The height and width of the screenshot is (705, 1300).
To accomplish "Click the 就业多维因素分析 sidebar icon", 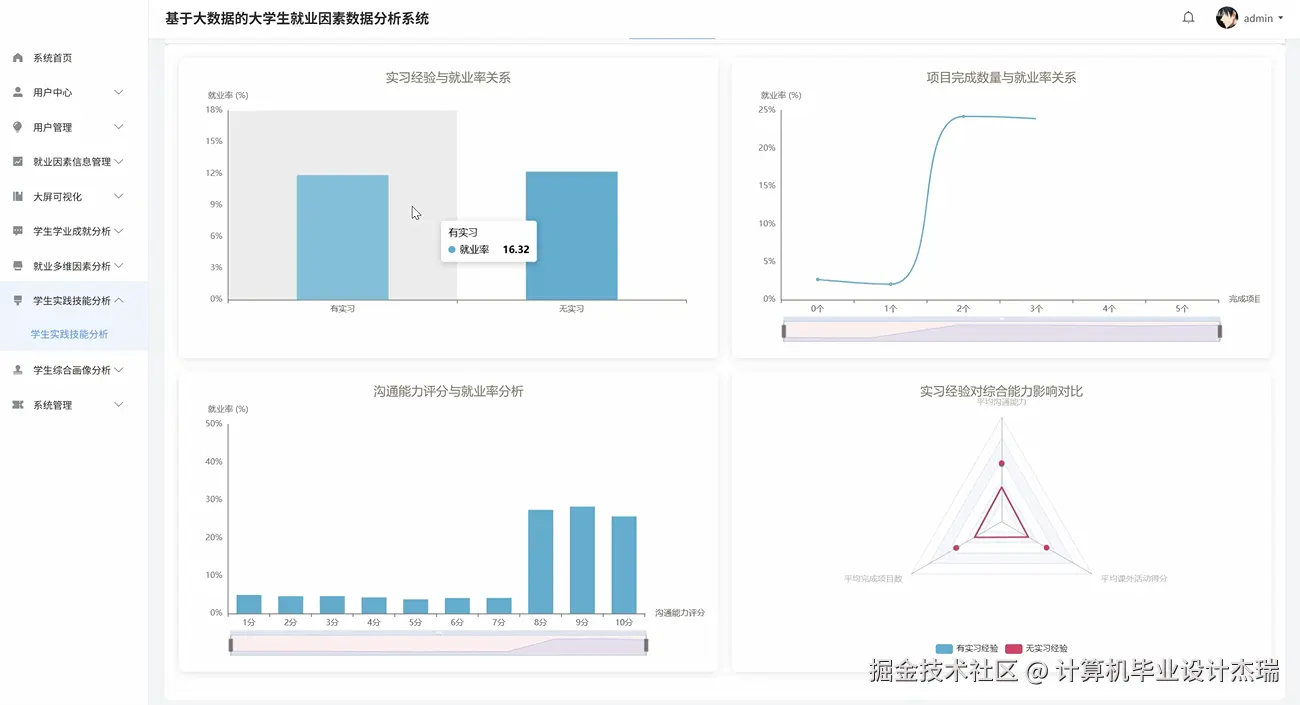I will [18, 266].
